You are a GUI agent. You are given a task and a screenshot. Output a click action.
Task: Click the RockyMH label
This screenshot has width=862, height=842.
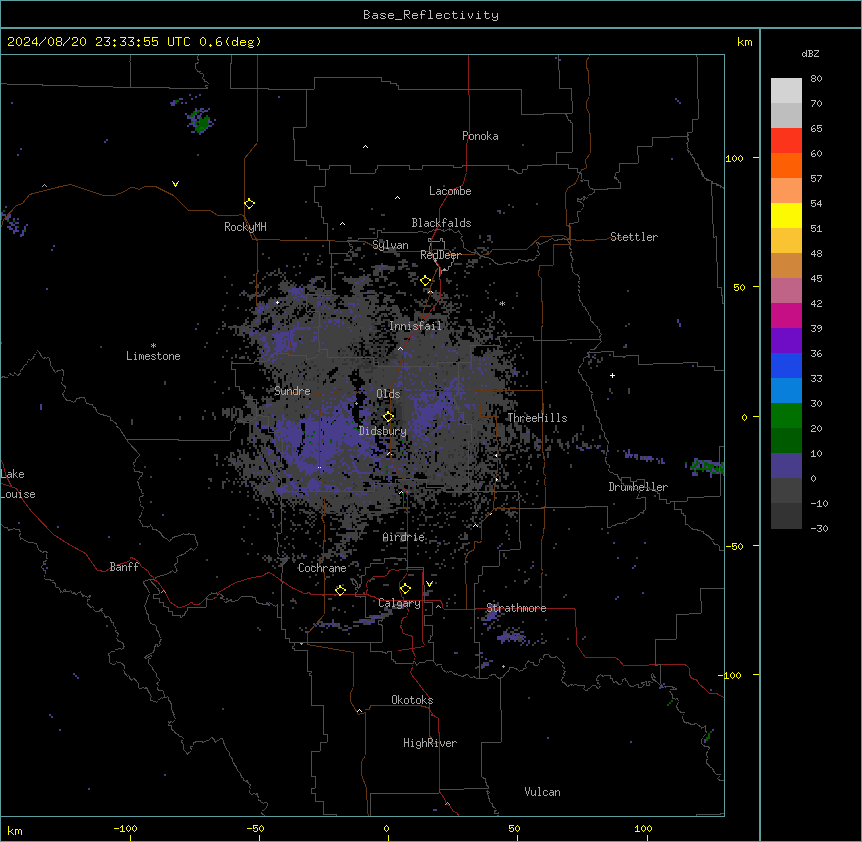245,227
